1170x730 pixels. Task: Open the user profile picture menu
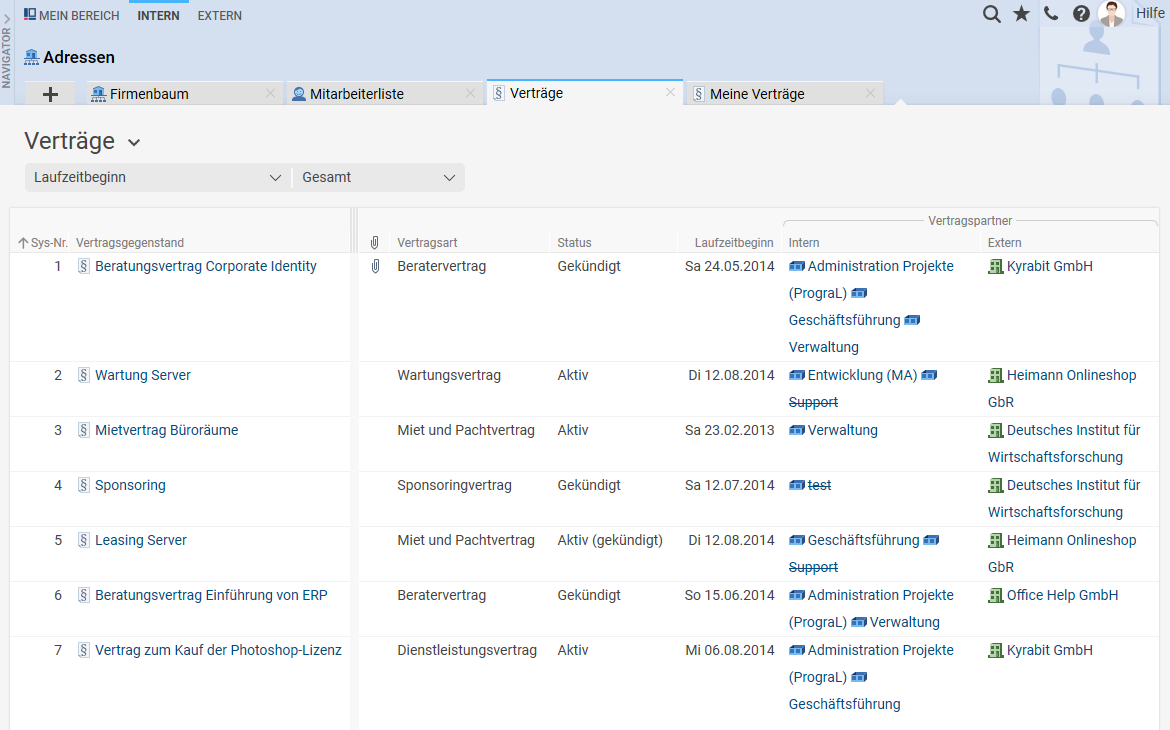pos(1111,14)
